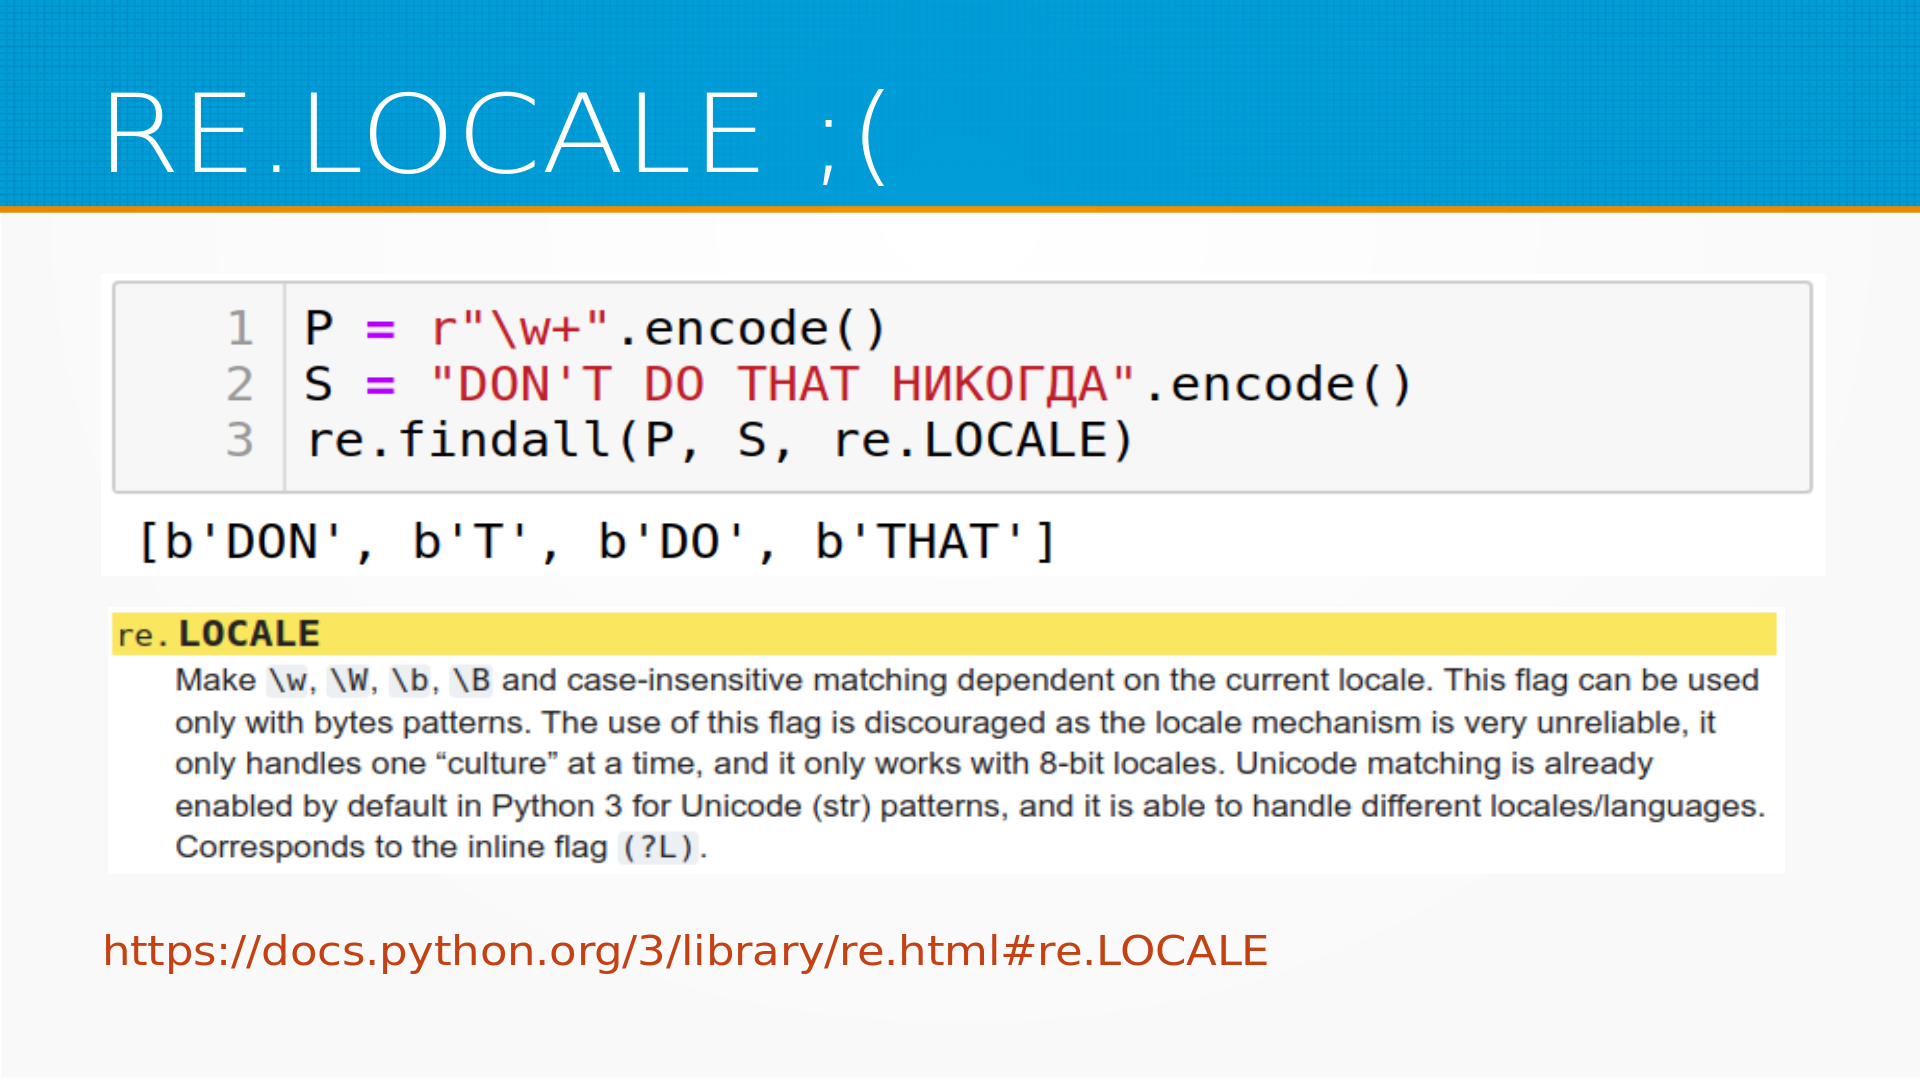Click the output list starting with b'DON'
This screenshot has height=1080, width=1920.
click(x=596, y=542)
